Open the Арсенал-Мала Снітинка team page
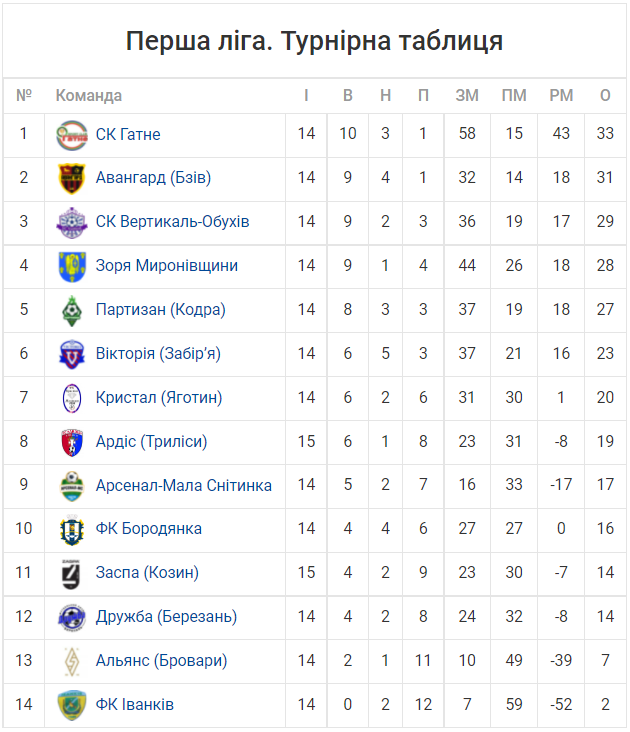The width and height of the screenshot is (630, 732). pos(183,486)
